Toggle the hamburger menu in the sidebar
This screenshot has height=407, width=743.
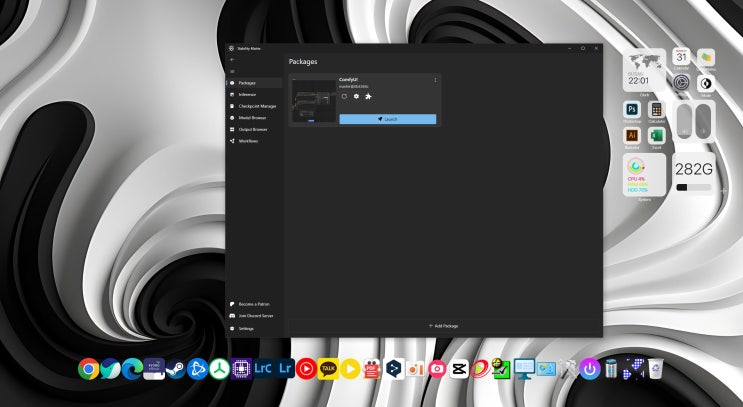tap(232, 72)
